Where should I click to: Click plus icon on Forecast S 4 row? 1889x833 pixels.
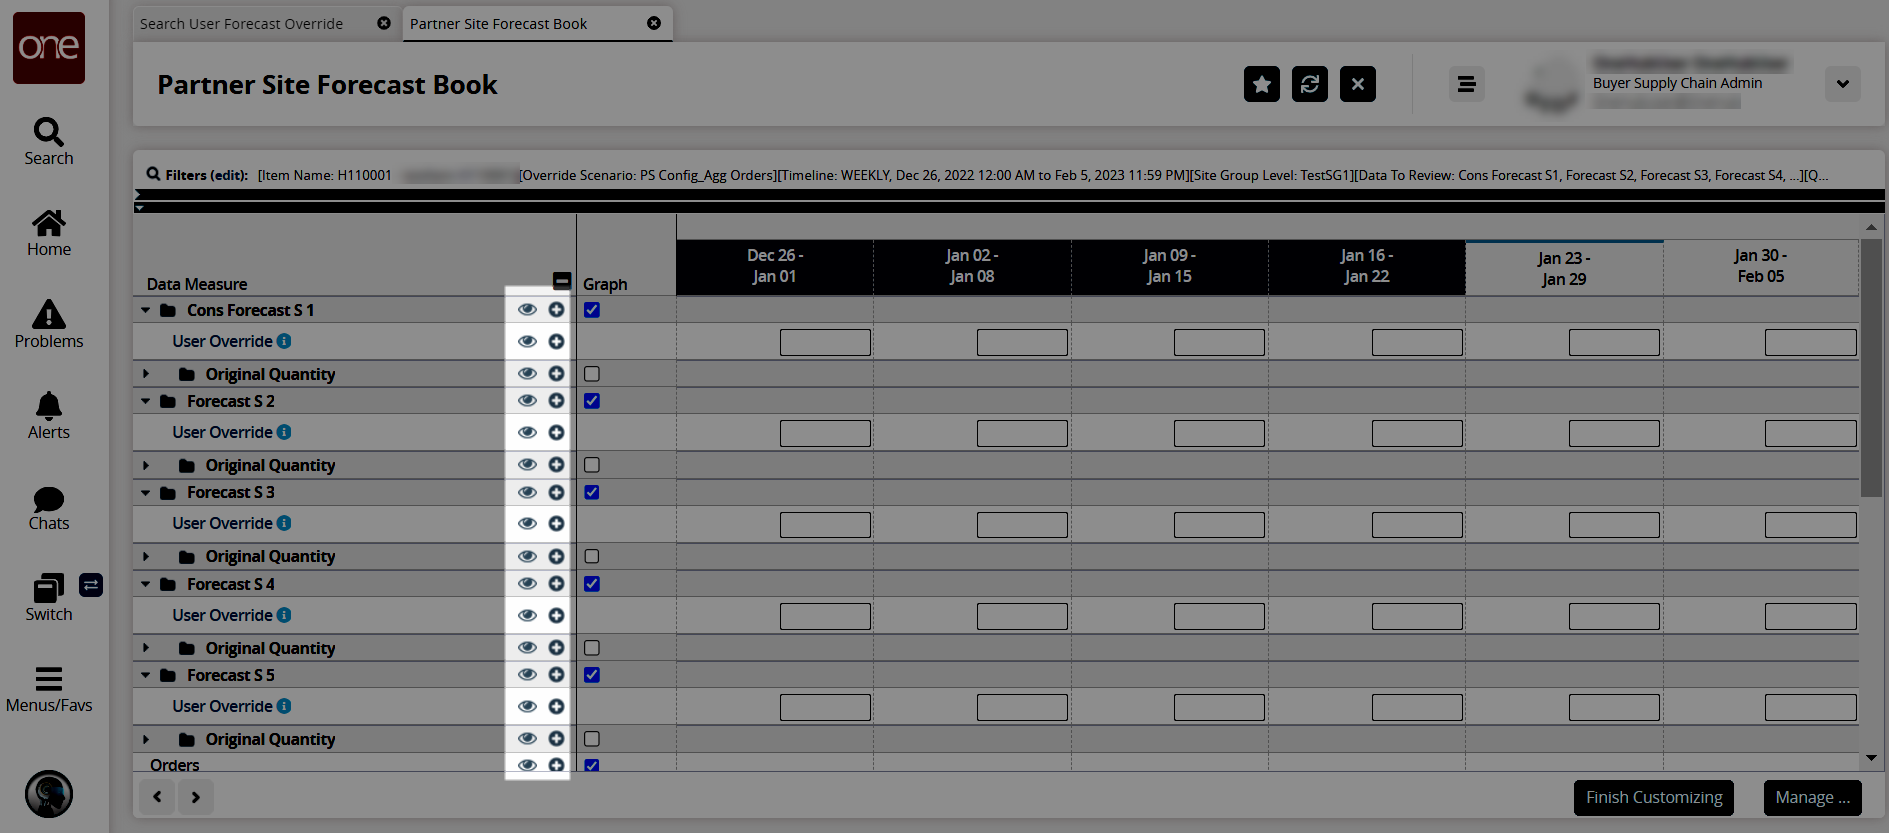tap(557, 584)
